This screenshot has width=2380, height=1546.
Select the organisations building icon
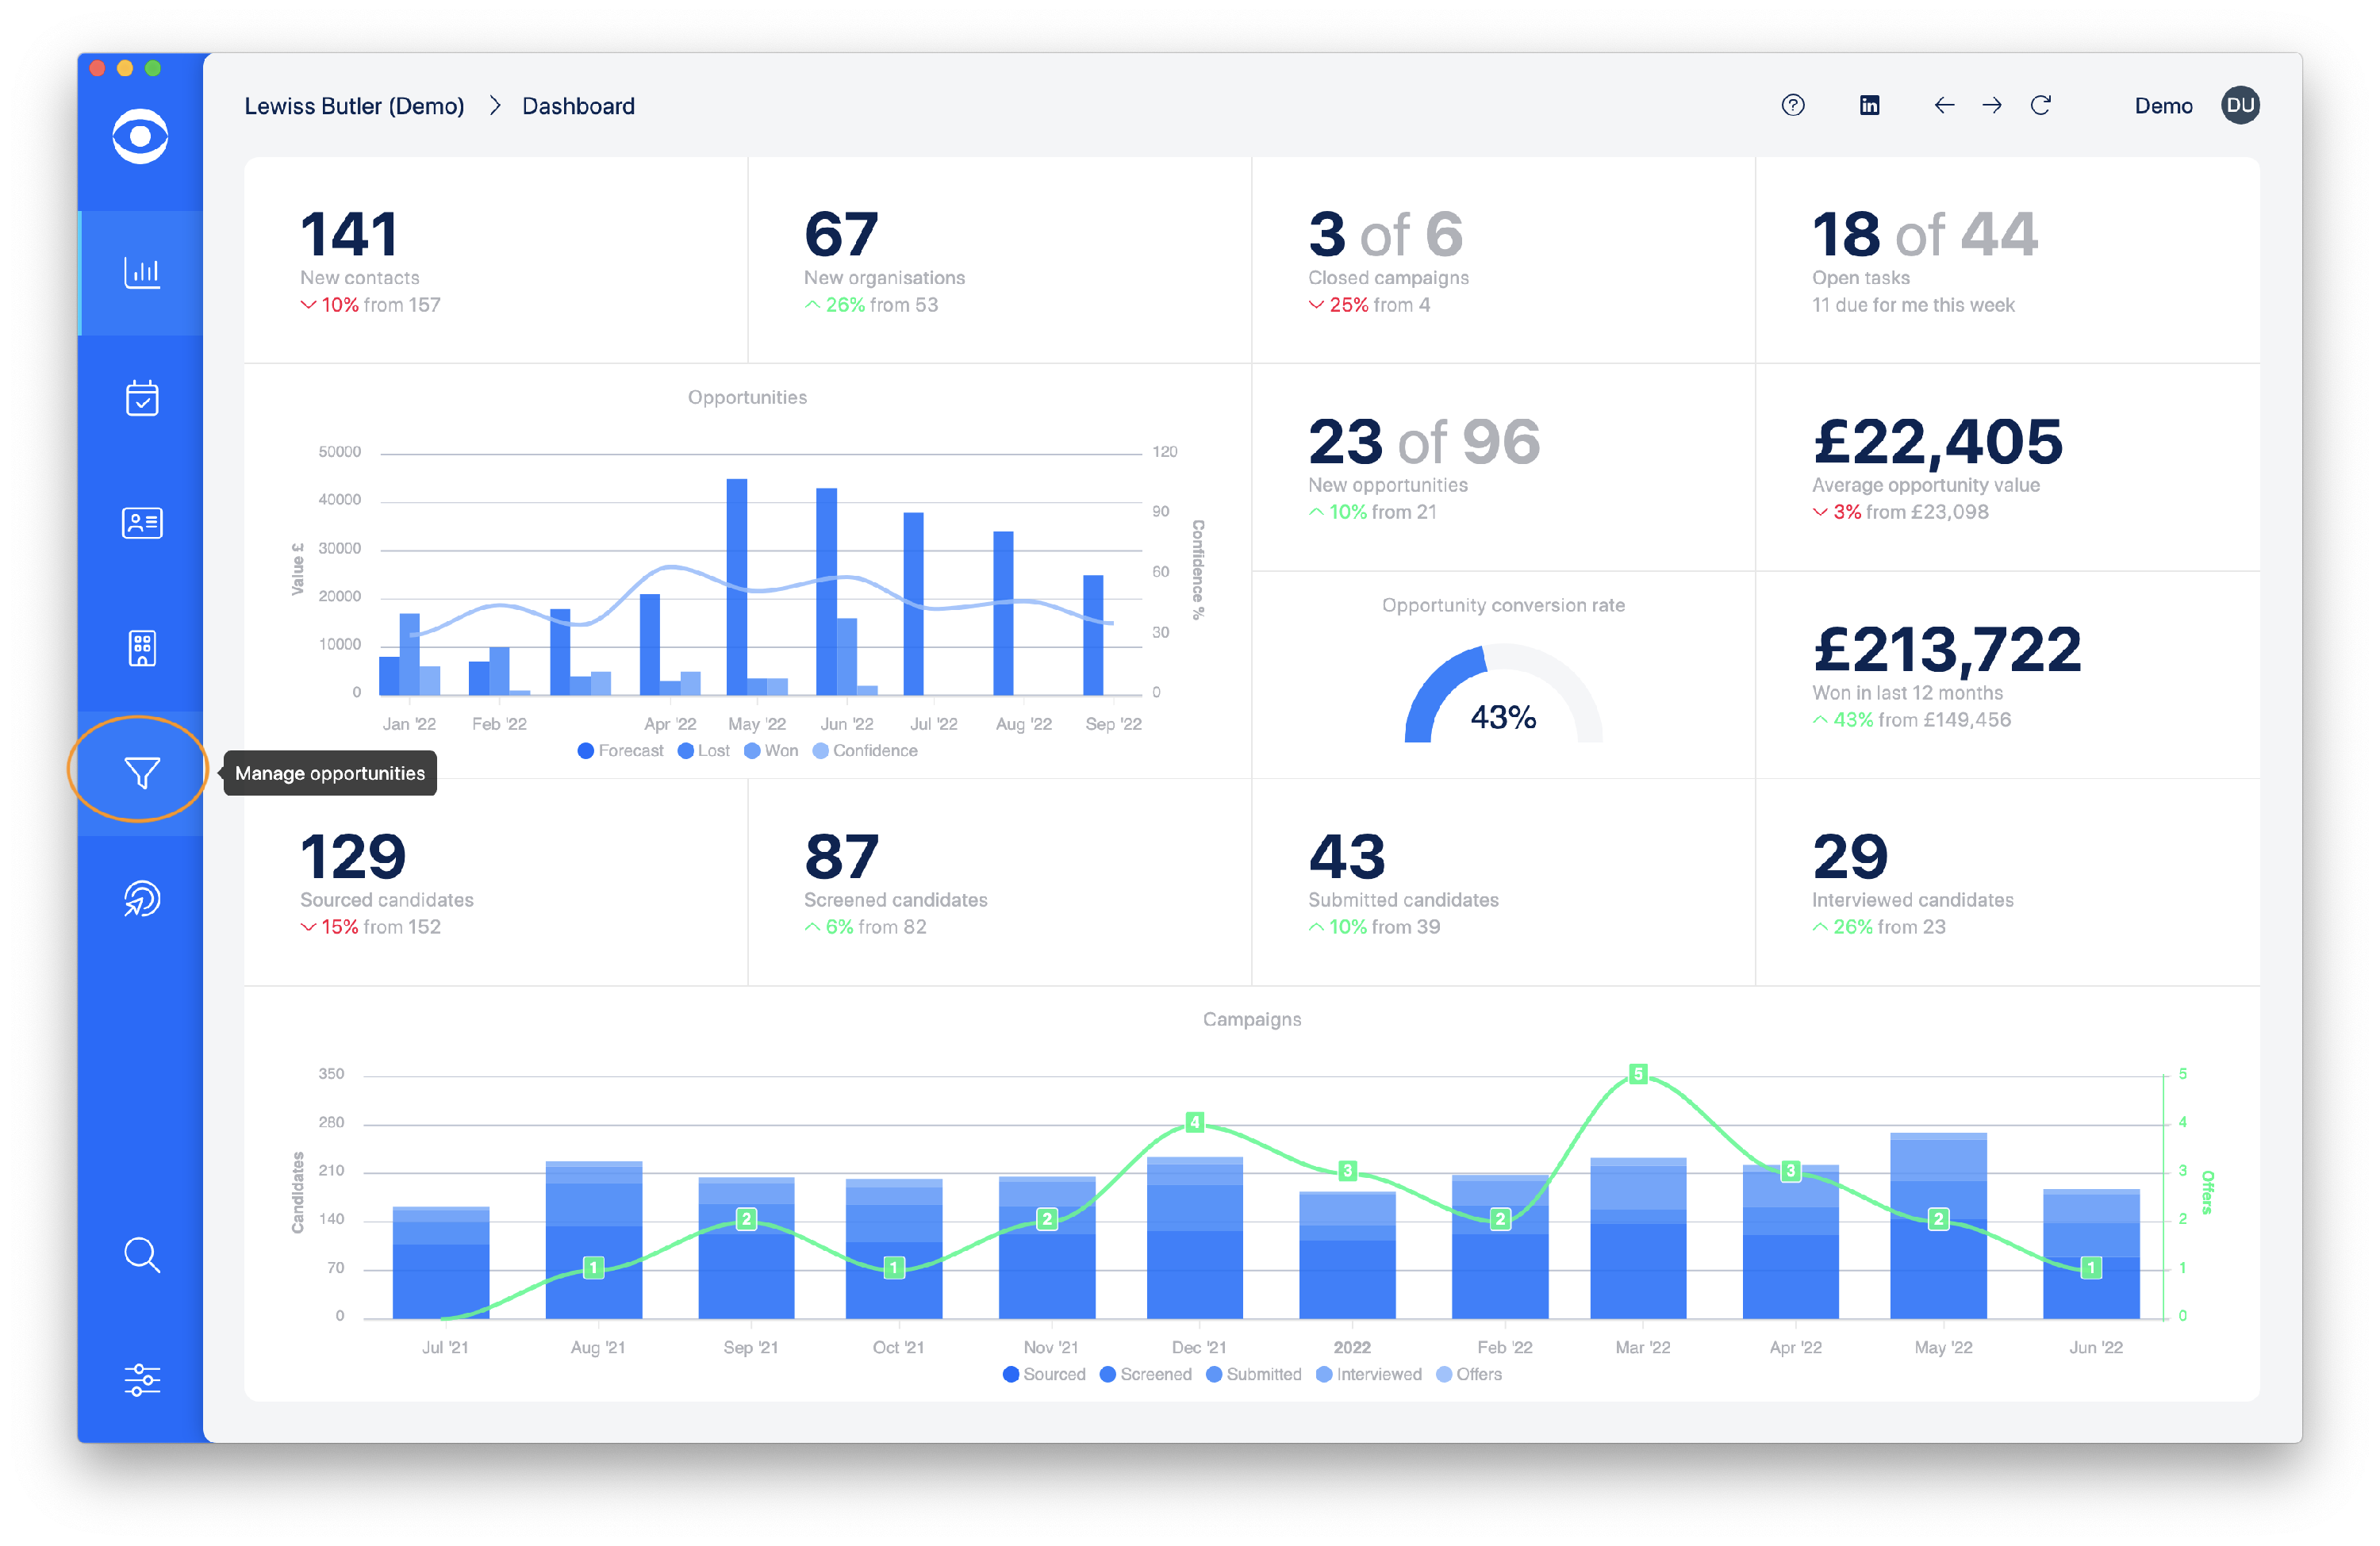click(x=142, y=648)
